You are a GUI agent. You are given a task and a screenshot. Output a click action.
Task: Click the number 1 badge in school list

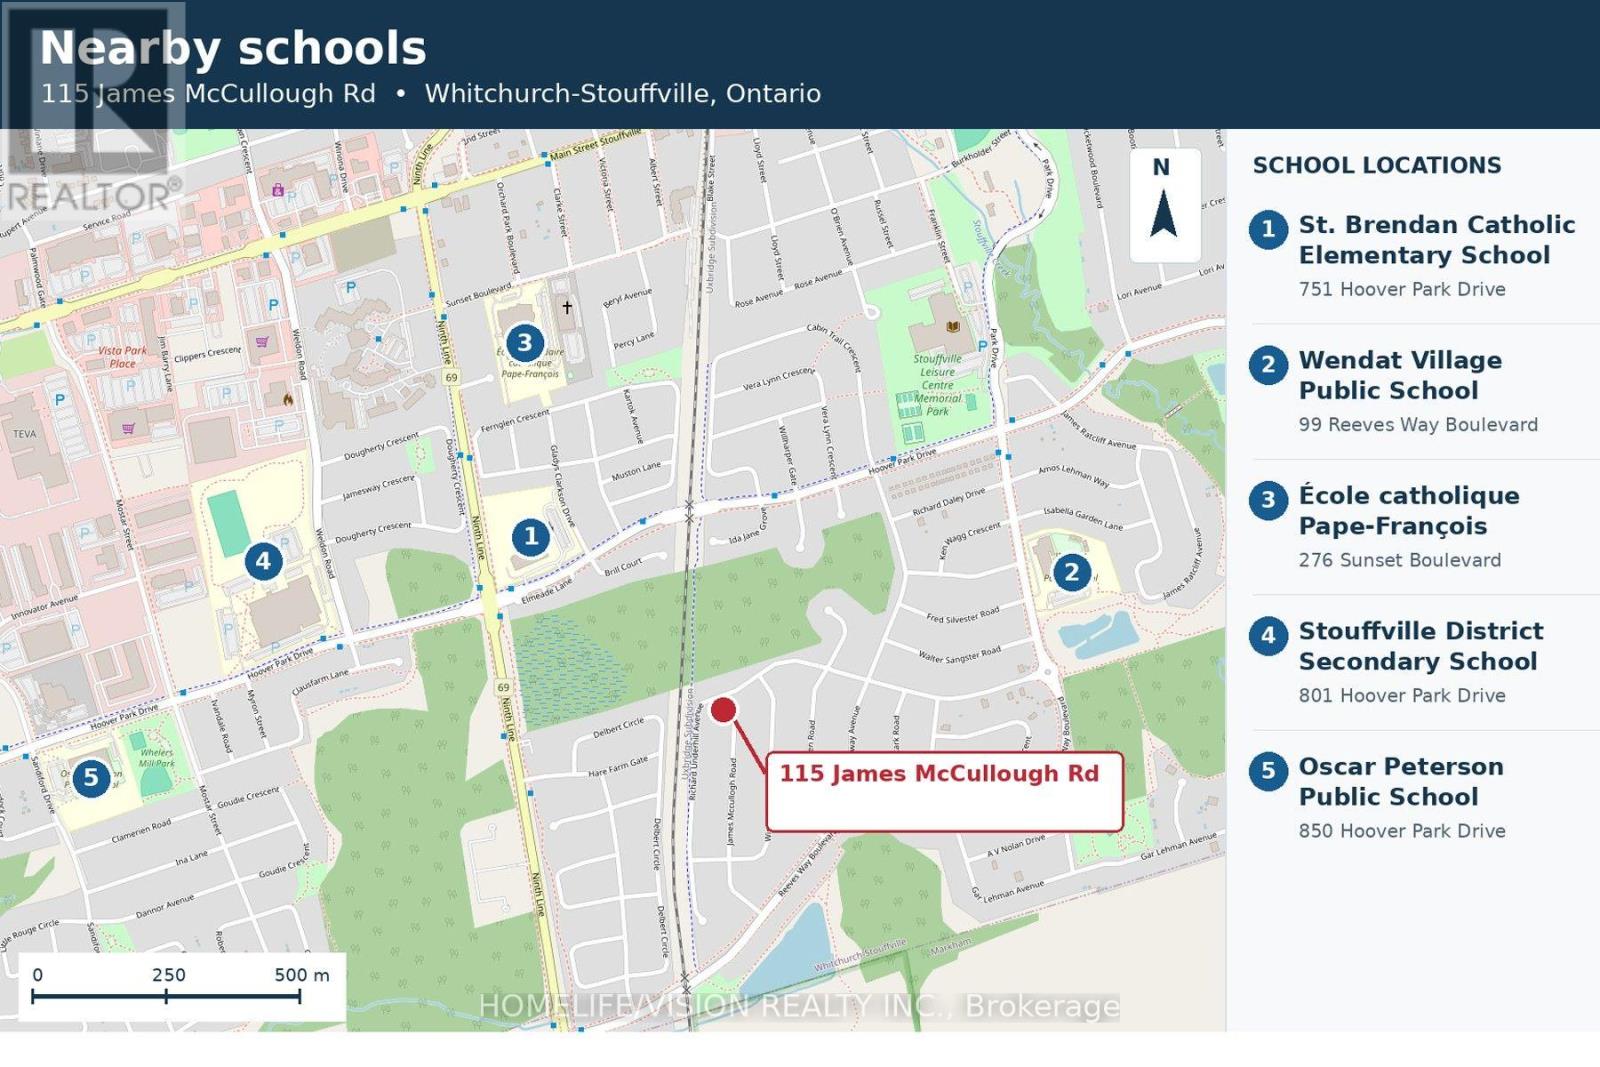(1268, 229)
